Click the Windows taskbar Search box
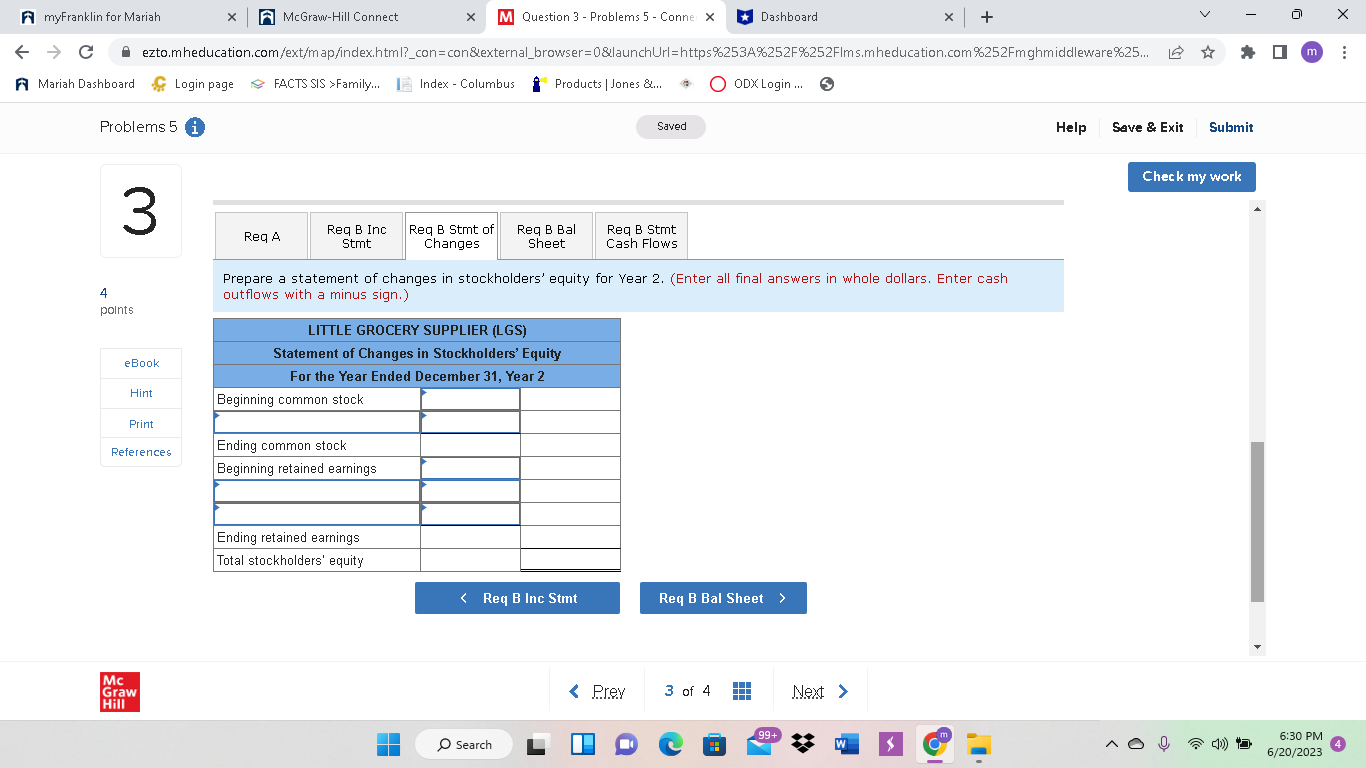 (x=465, y=744)
